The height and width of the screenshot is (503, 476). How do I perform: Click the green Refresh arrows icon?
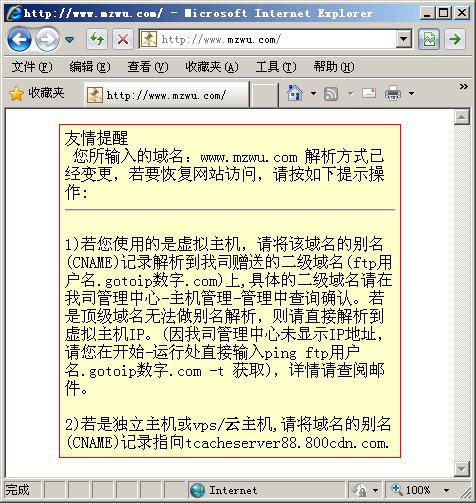[97, 39]
